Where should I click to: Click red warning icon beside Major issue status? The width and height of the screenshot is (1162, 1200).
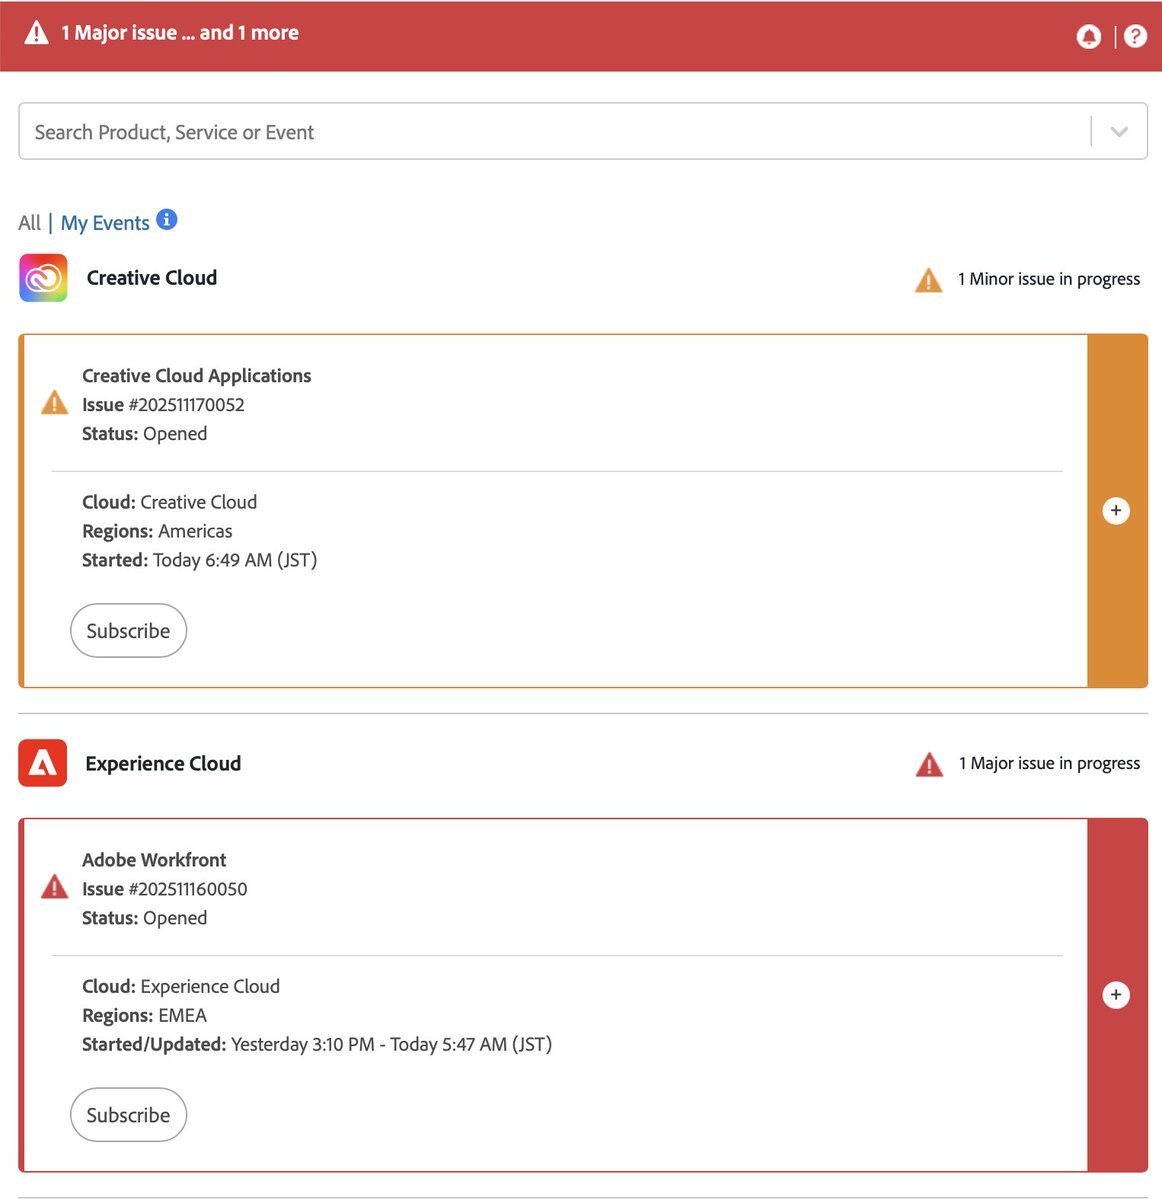coord(929,765)
